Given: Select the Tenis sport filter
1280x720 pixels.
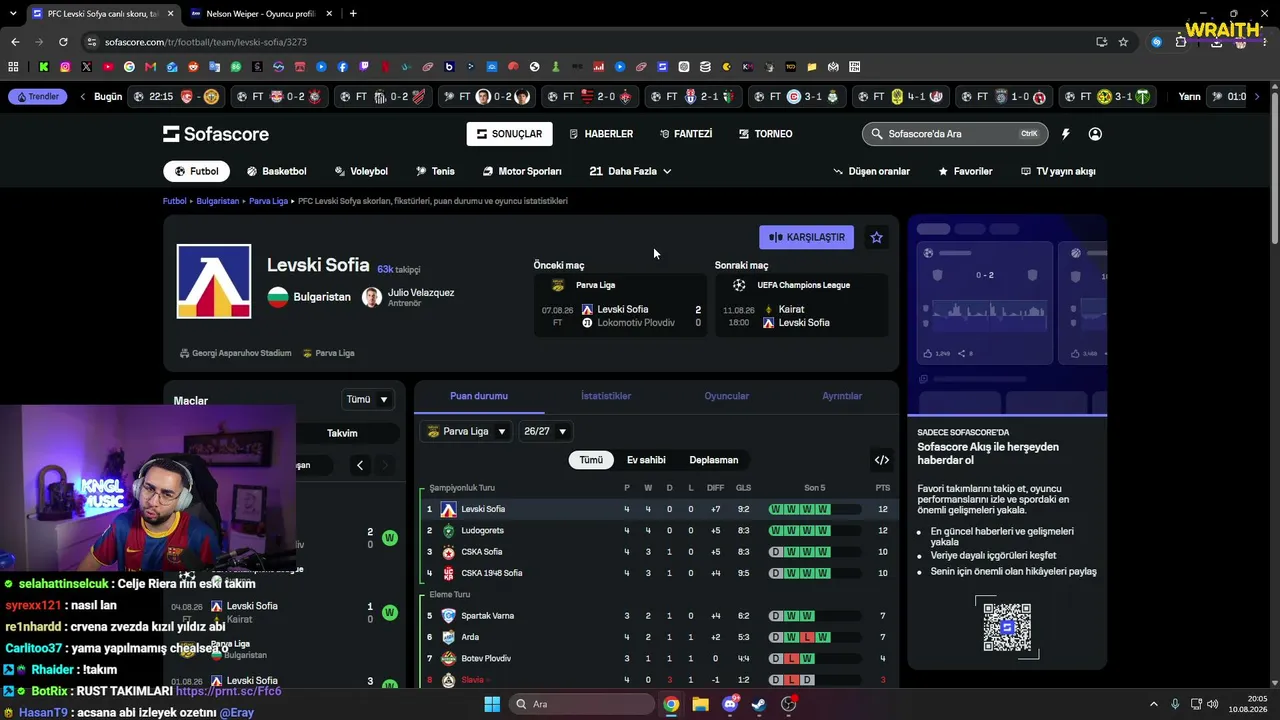Looking at the screenshot, I should point(435,171).
